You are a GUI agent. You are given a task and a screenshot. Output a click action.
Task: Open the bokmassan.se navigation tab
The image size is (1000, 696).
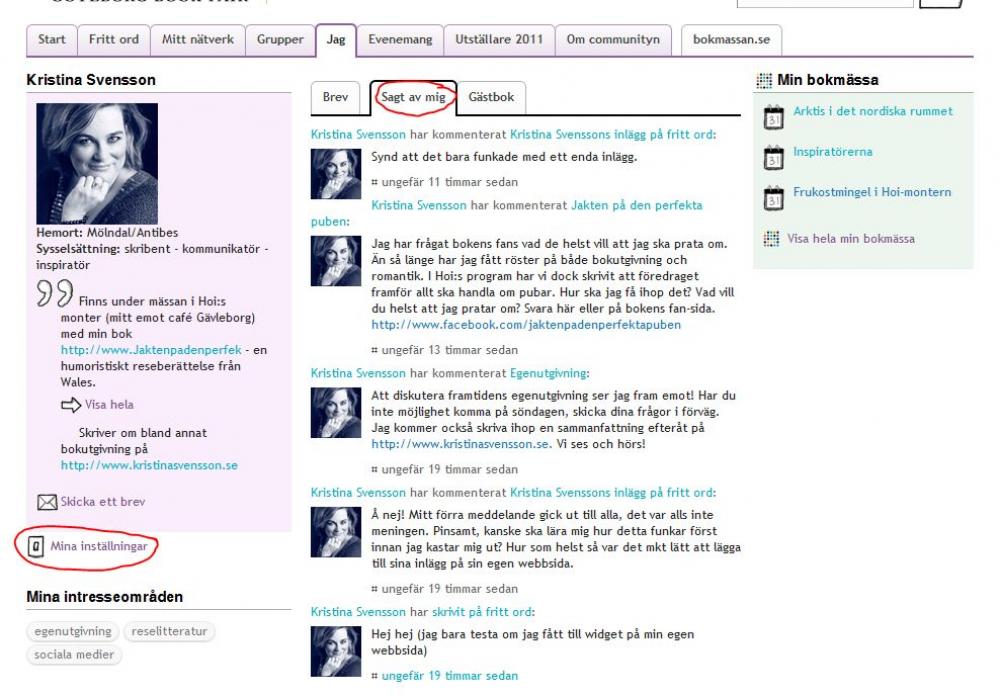(x=732, y=40)
